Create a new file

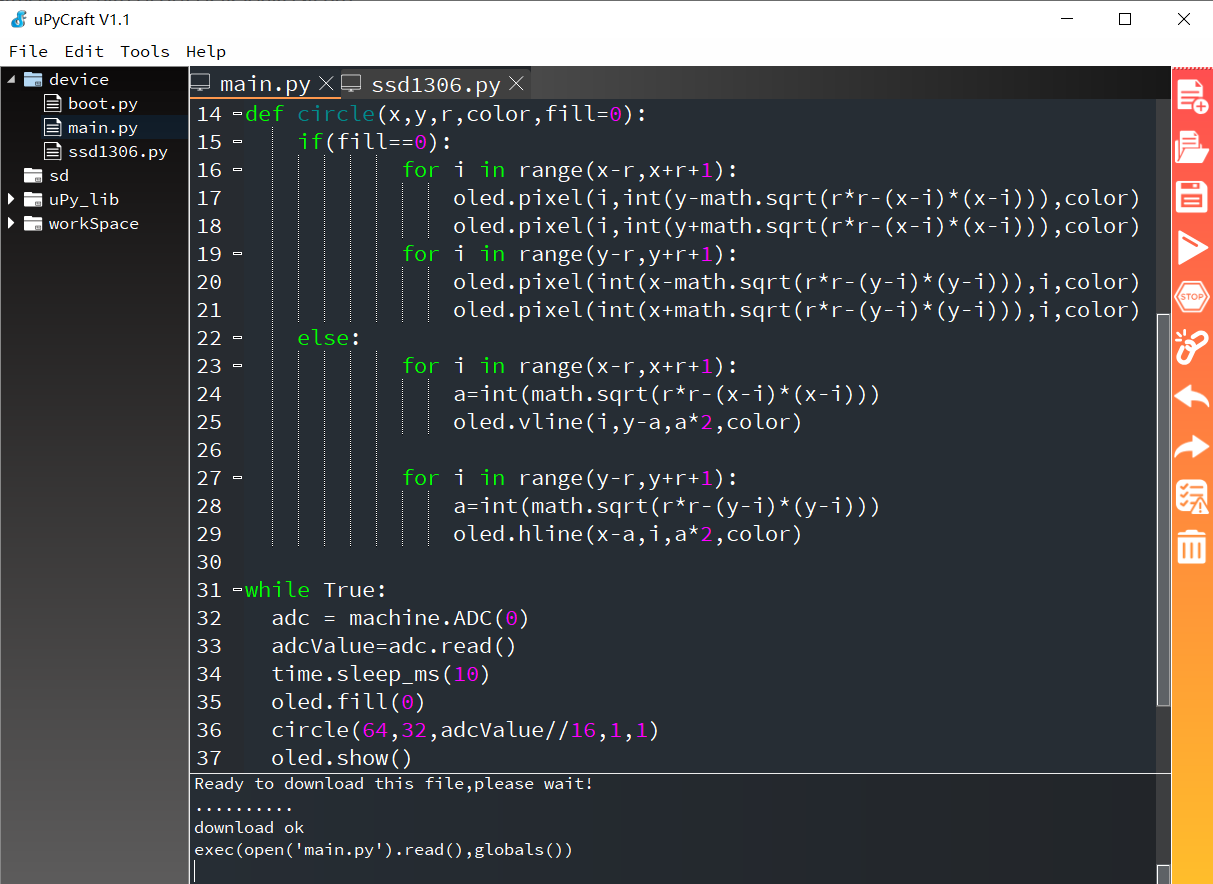coord(1191,97)
